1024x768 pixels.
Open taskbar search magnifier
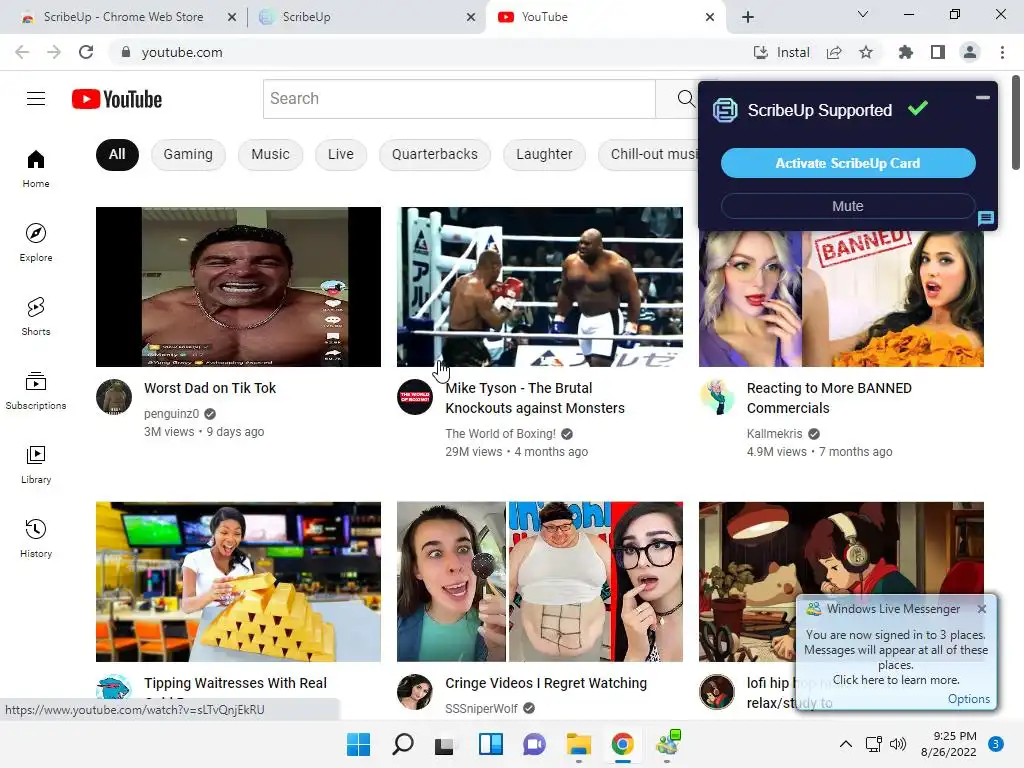click(402, 744)
